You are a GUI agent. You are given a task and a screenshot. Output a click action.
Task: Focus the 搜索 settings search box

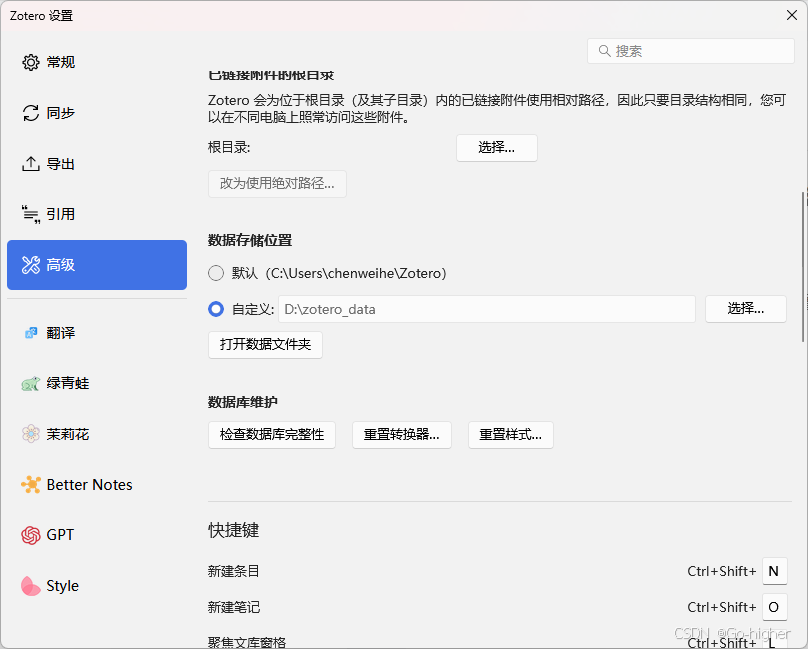691,51
